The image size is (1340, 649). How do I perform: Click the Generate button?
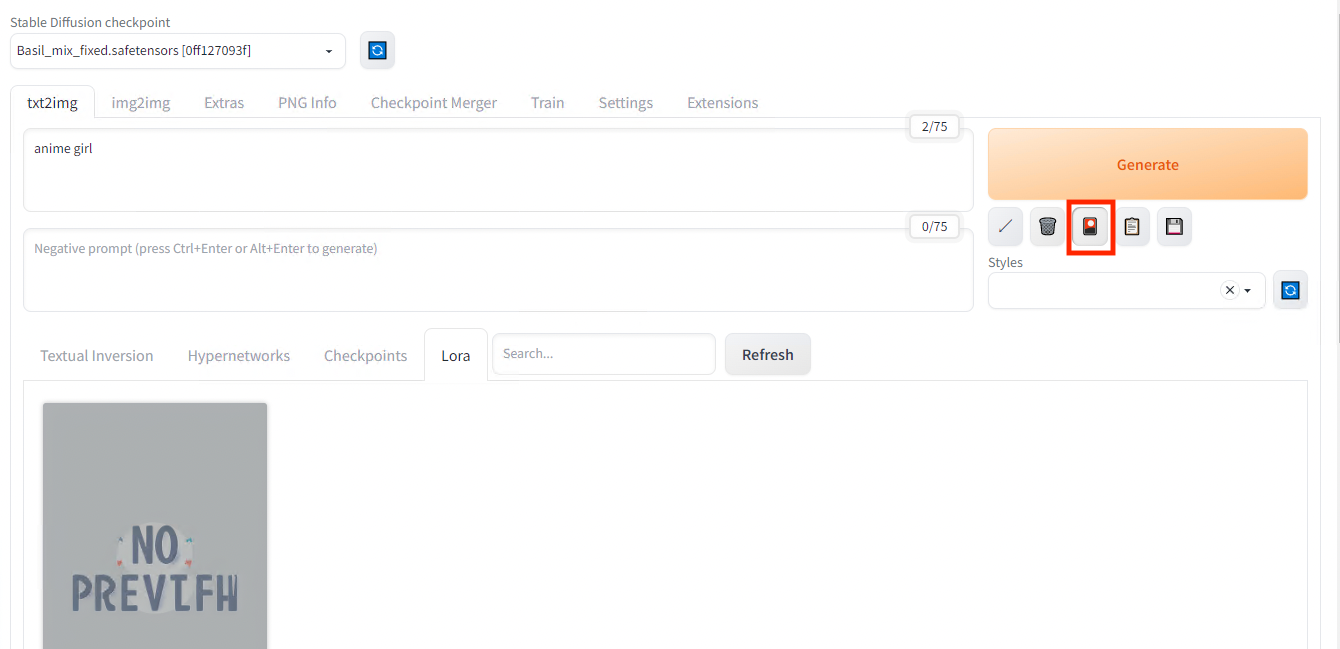1148,164
